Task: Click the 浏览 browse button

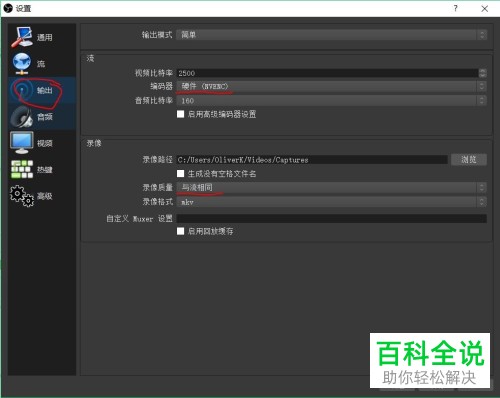Action: point(469,160)
